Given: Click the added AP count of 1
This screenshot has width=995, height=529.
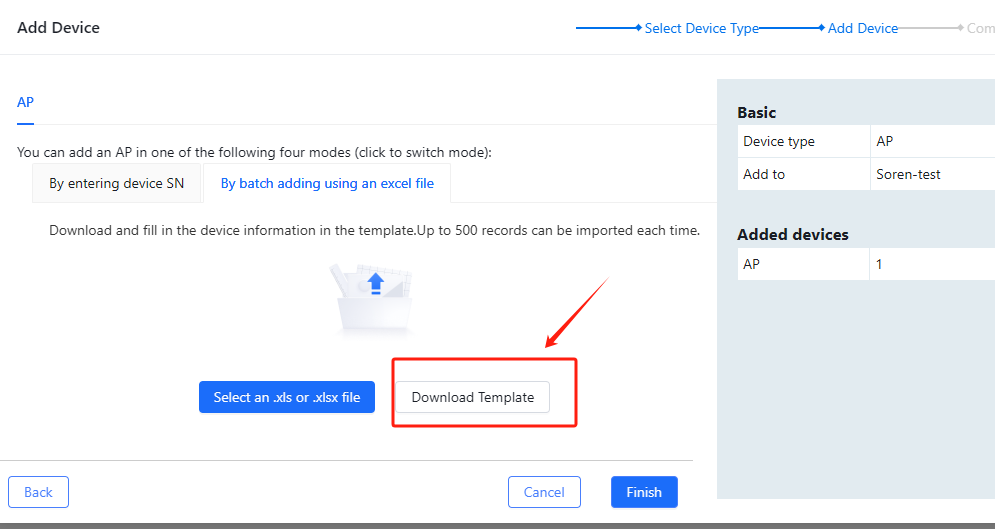Looking at the screenshot, I should tap(879, 264).
